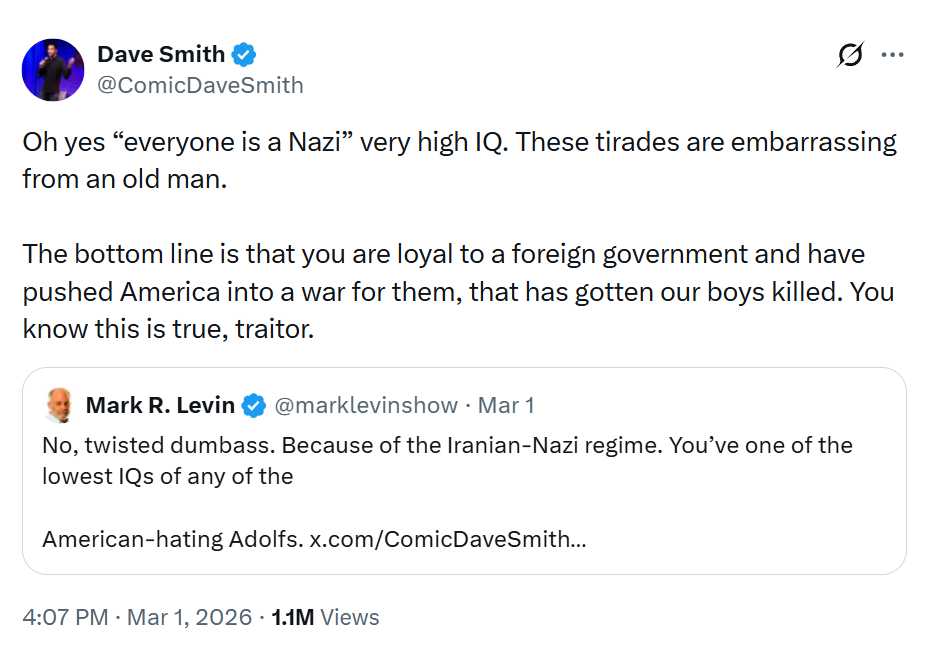The height and width of the screenshot is (653, 930).
Task: Open Dave Smith's profile picture
Action: coord(53,70)
